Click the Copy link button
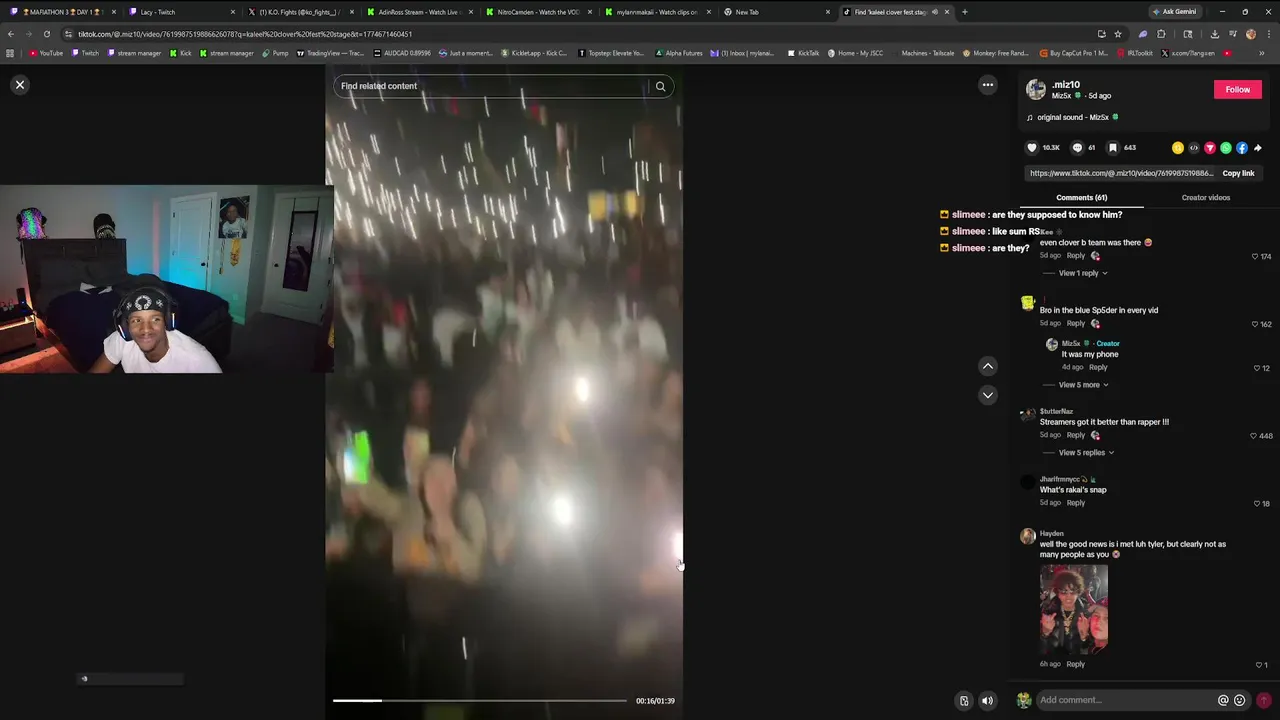 pos(1238,173)
